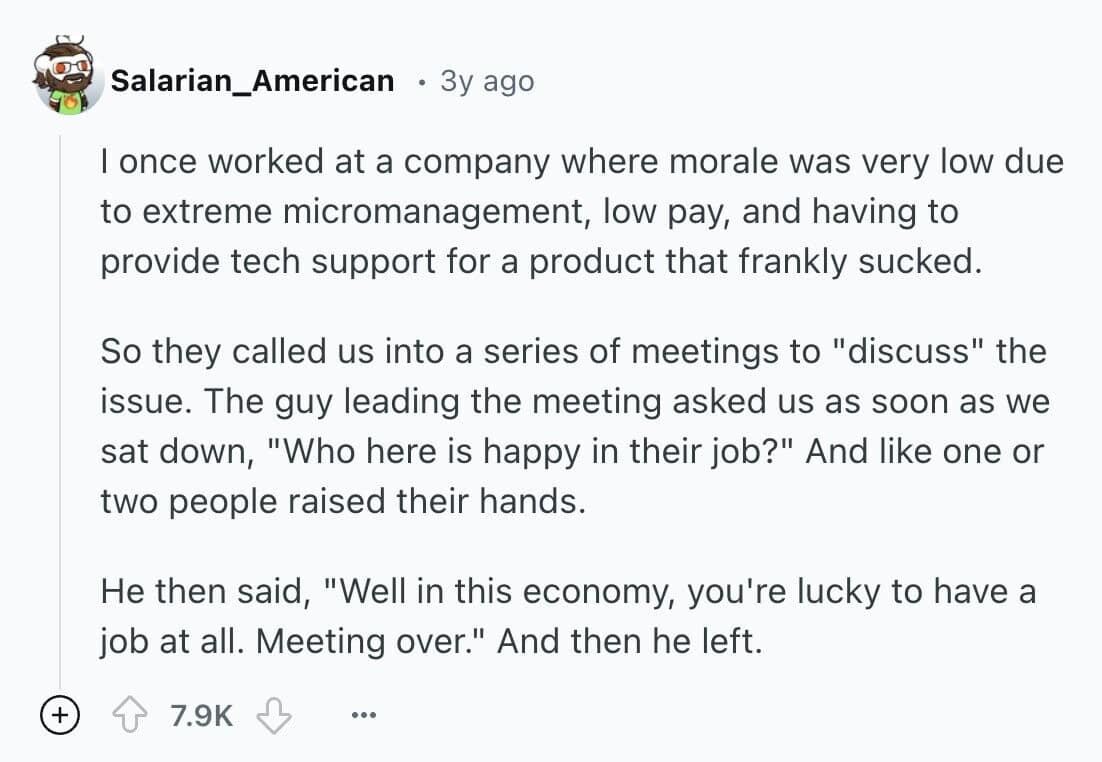The width and height of the screenshot is (1102, 762).
Task: Click the "3y ago" timestamp
Action: point(487,81)
